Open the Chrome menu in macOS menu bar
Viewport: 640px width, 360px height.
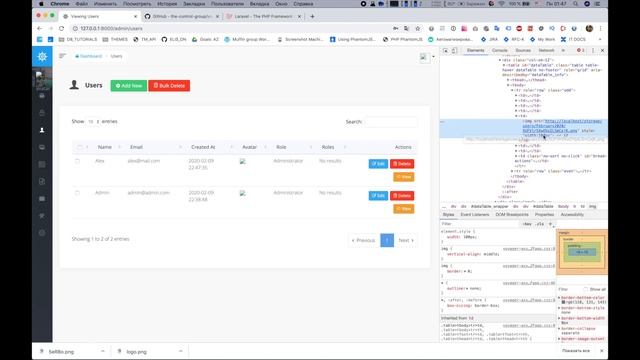coord(60,4)
